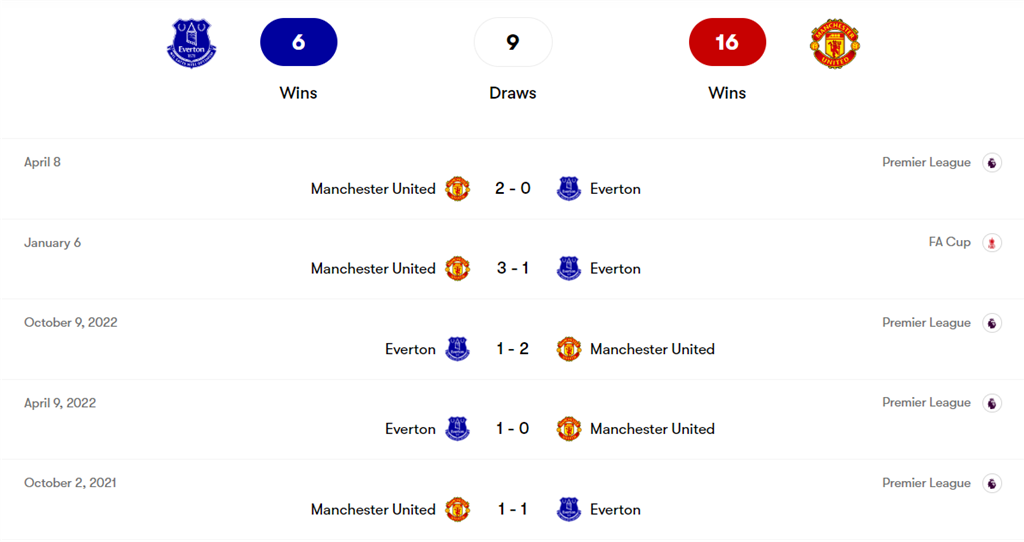The image size is (1024, 542).
Task: Click Everton crest in October 9, 2022 match
Action: click(x=457, y=349)
